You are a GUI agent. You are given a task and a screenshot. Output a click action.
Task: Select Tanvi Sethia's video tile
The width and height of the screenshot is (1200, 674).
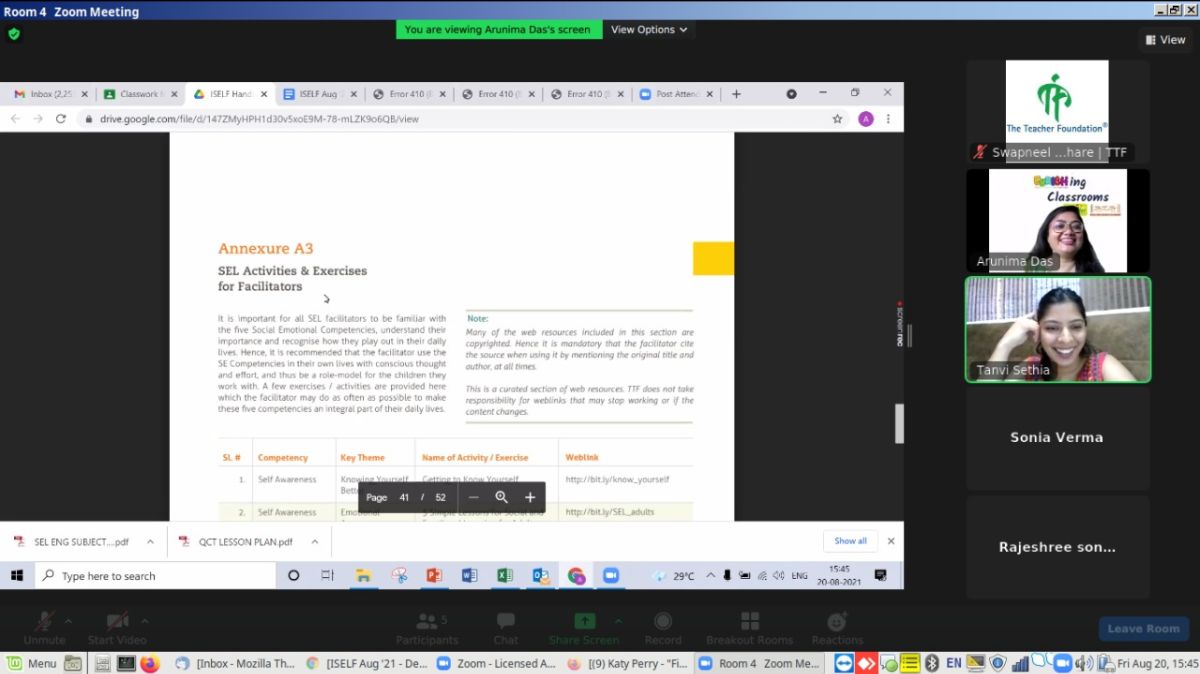(x=1057, y=329)
